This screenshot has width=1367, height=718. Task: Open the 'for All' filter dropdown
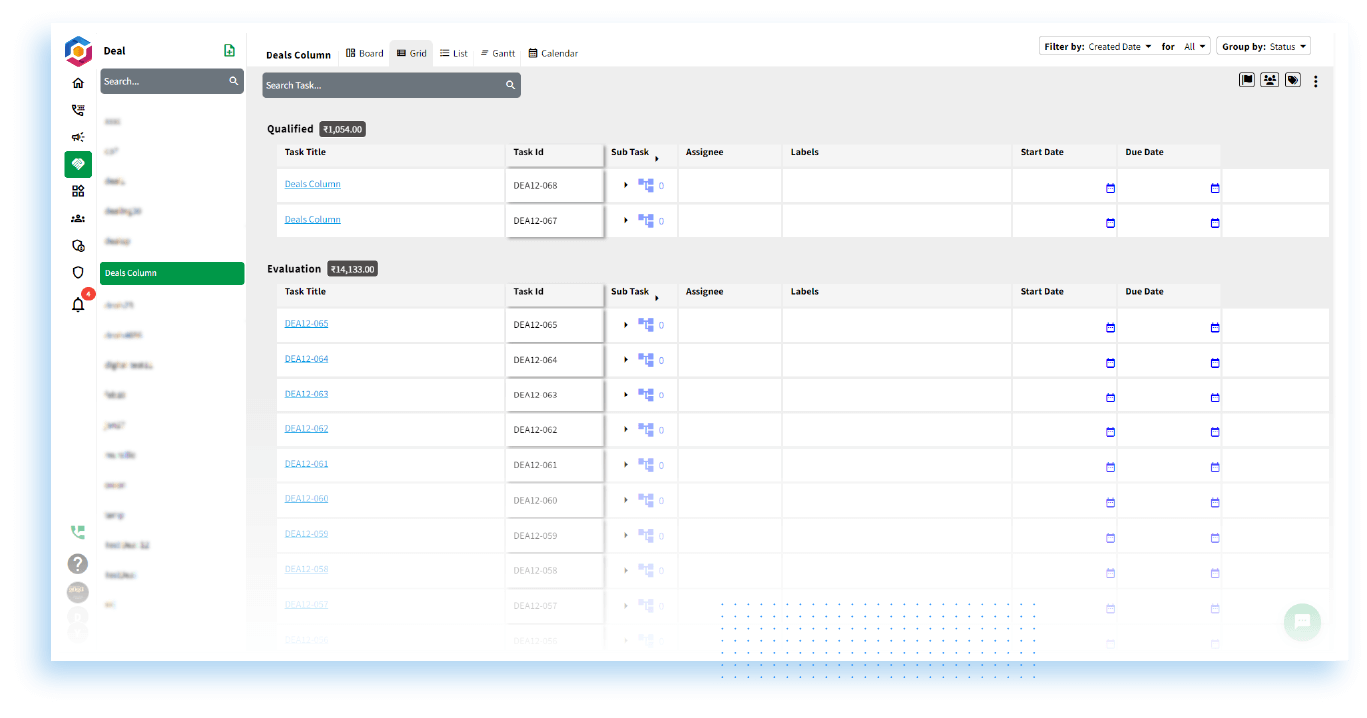click(1192, 45)
